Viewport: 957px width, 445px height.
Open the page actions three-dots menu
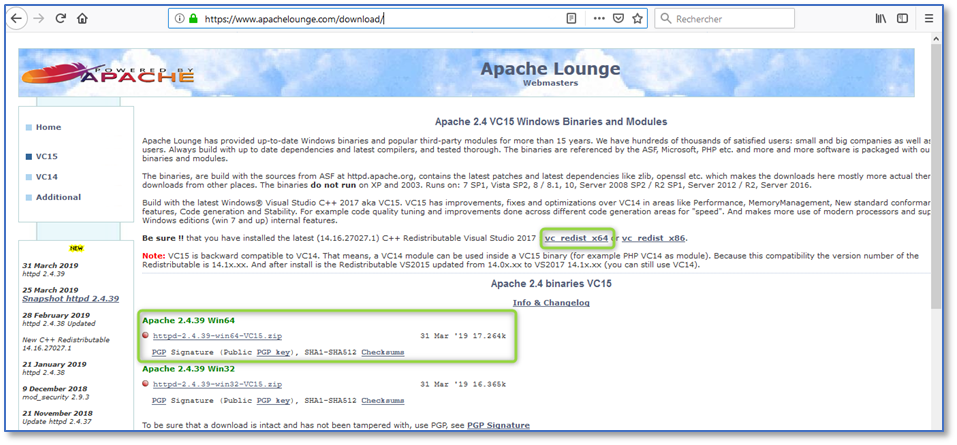pyautogui.click(x=598, y=18)
